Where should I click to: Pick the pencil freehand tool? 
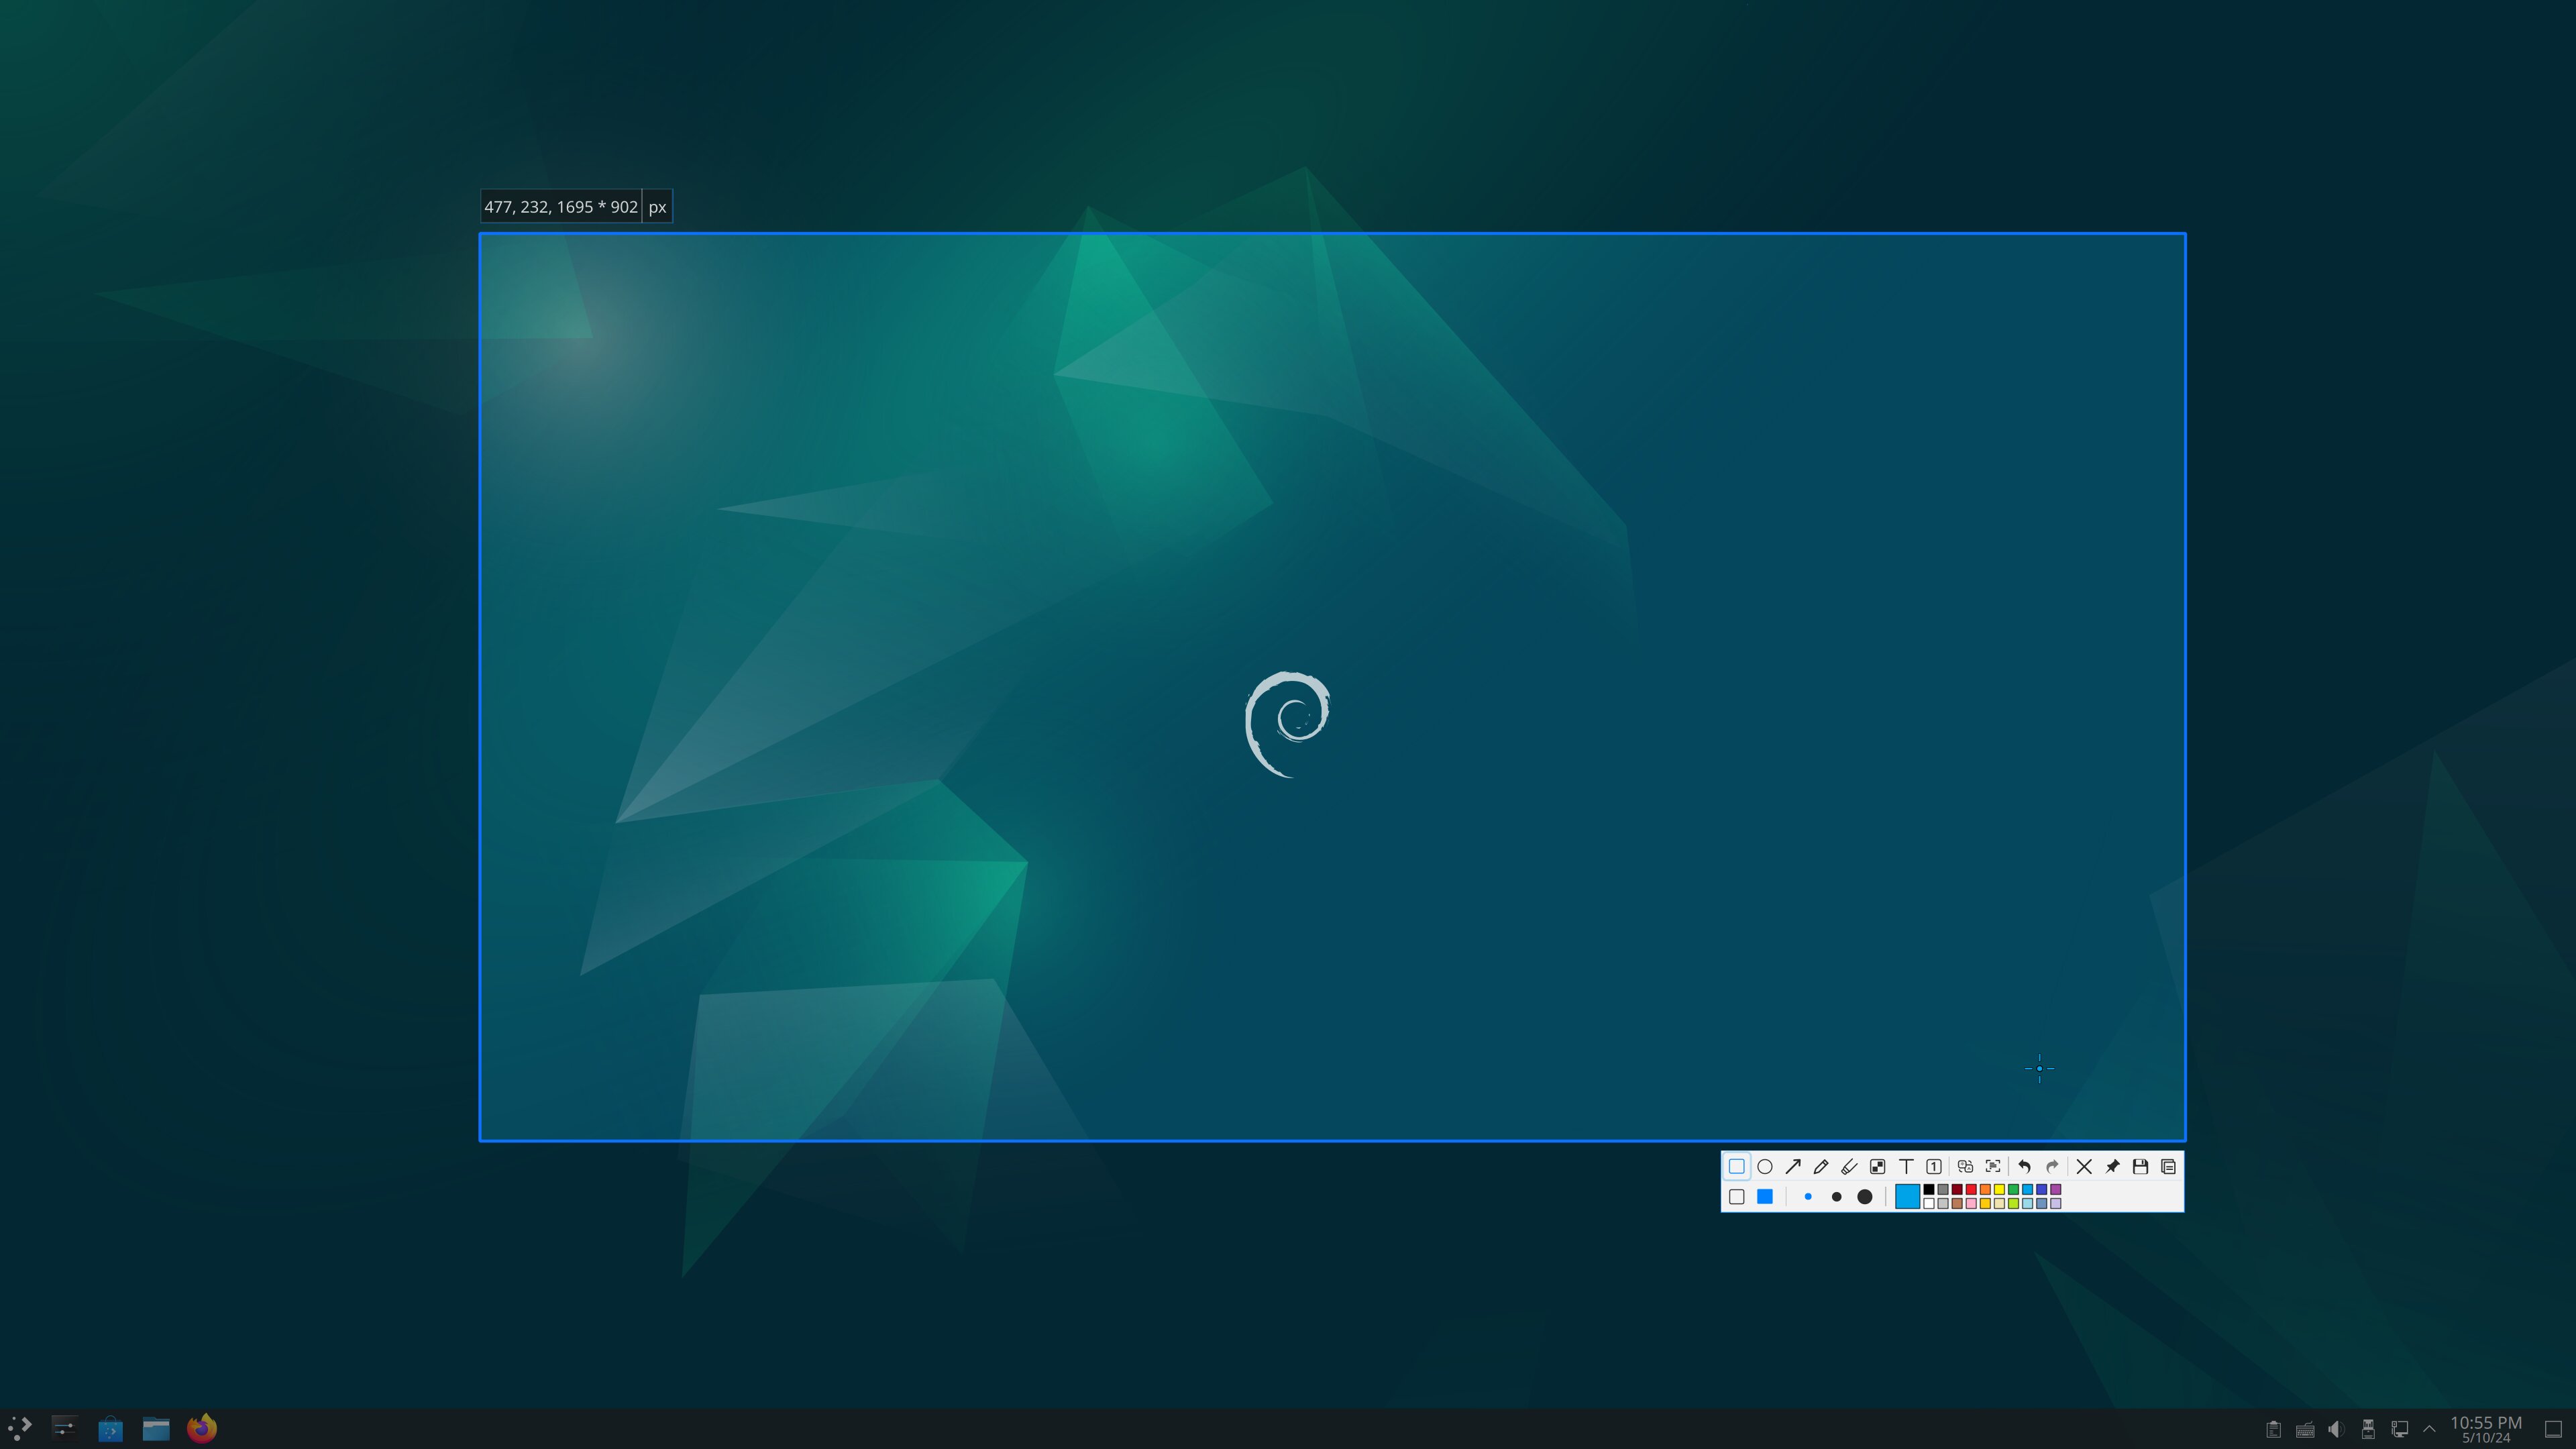1821,1166
